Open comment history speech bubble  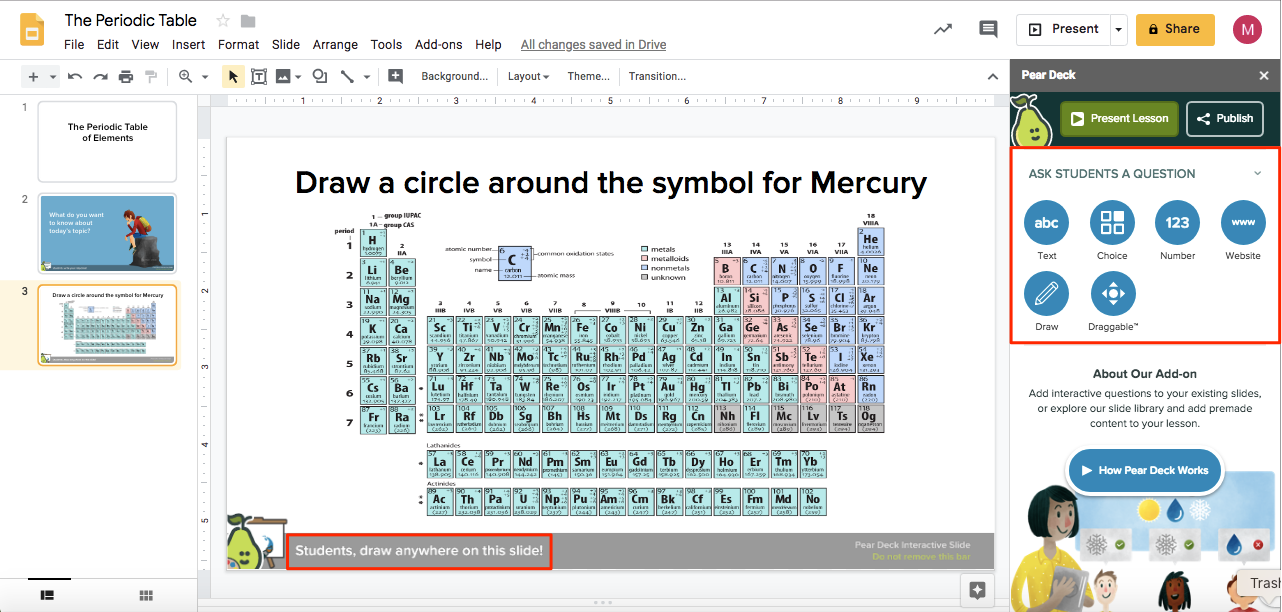pyautogui.click(x=988, y=29)
